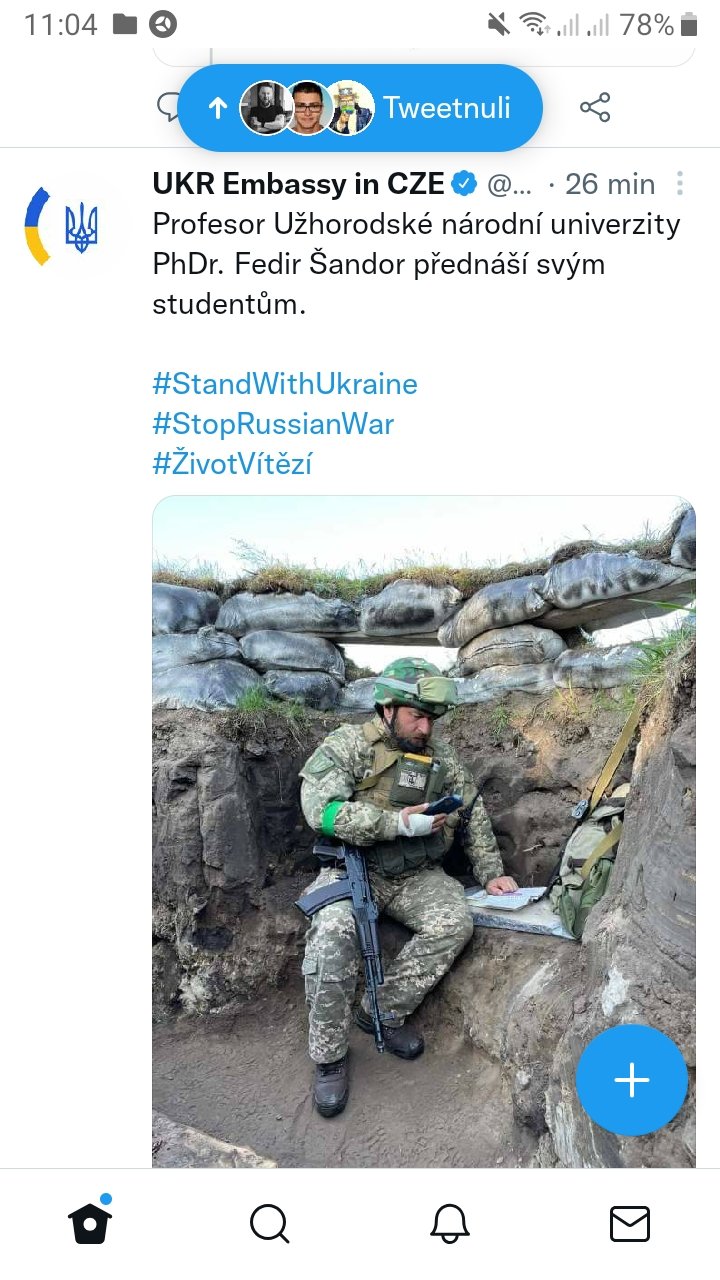The image size is (720, 1280).
Task: Open the tweet's three-dot overflow menu
Action: (680, 184)
